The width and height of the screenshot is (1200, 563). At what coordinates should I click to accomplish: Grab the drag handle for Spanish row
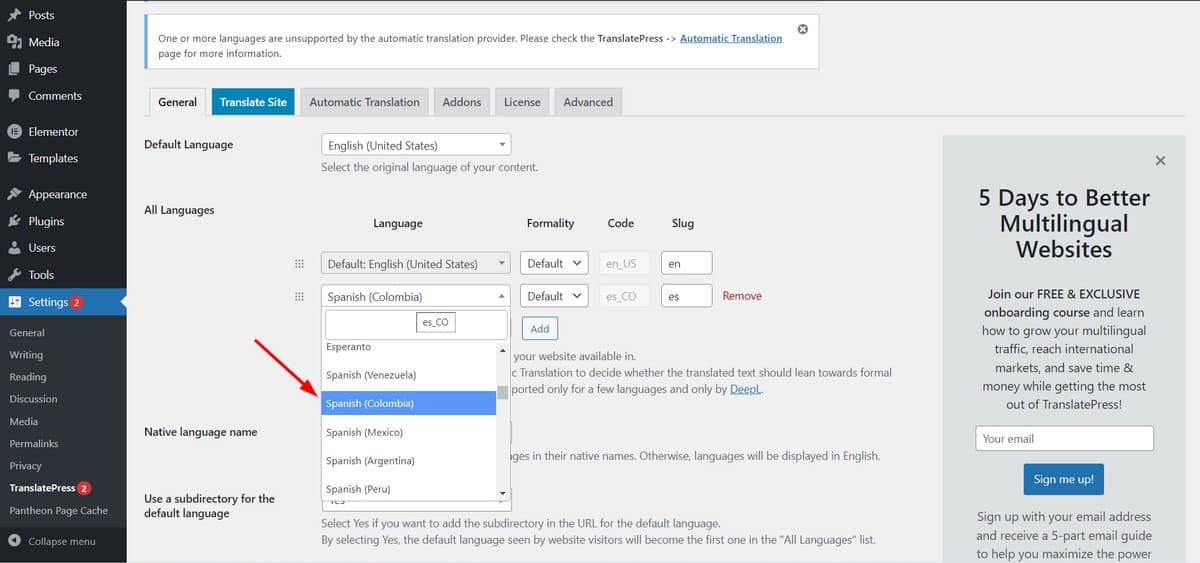pyautogui.click(x=299, y=296)
